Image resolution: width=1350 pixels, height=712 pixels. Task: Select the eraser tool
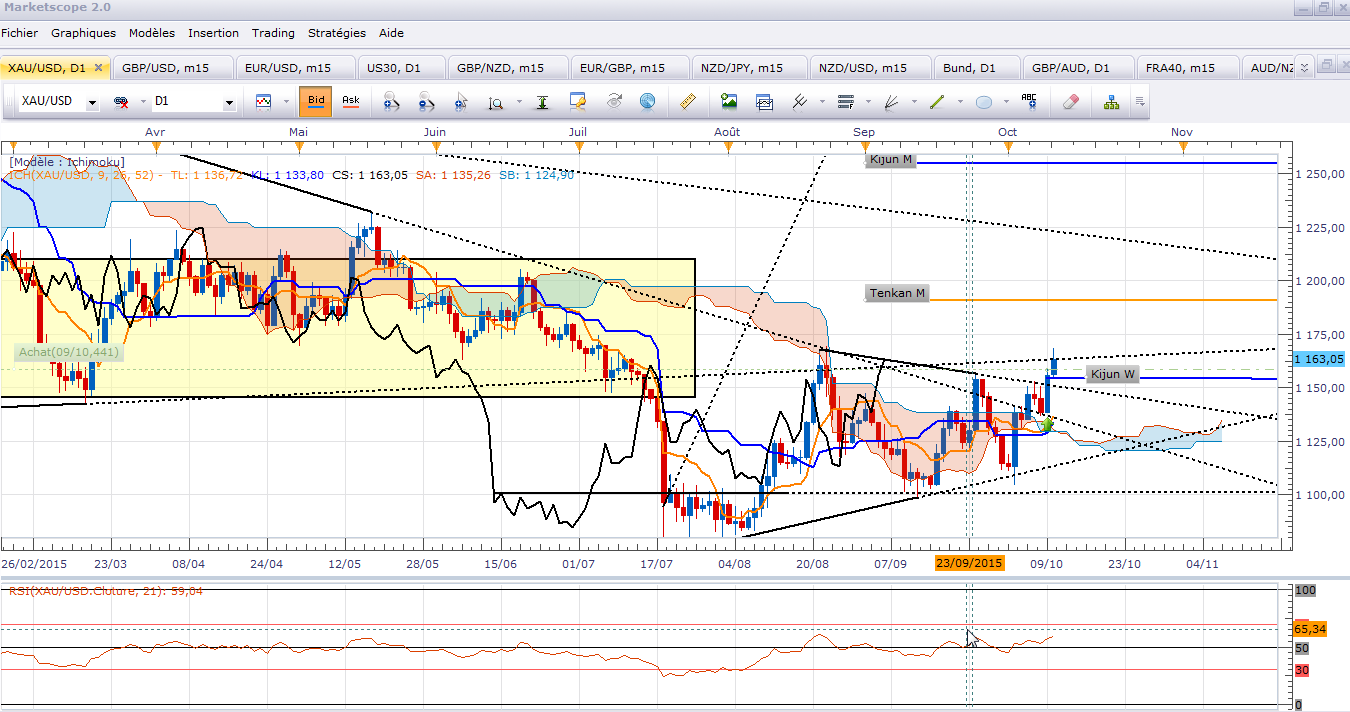click(x=1070, y=101)
